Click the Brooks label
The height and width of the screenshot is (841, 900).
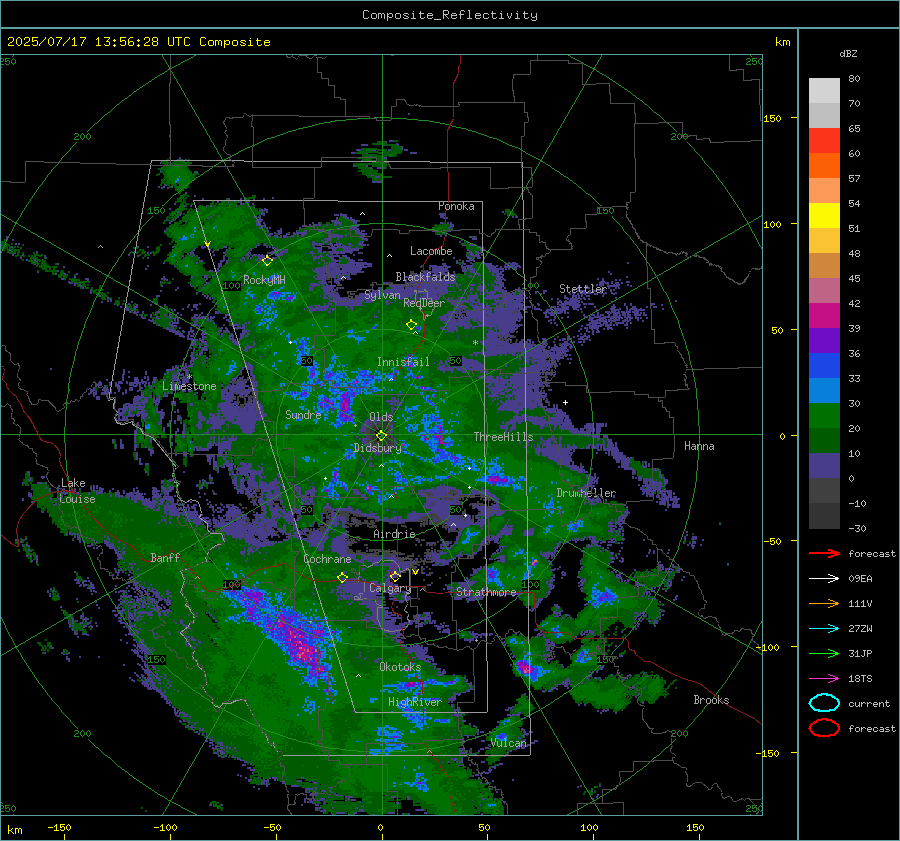[x=711, y=700]
